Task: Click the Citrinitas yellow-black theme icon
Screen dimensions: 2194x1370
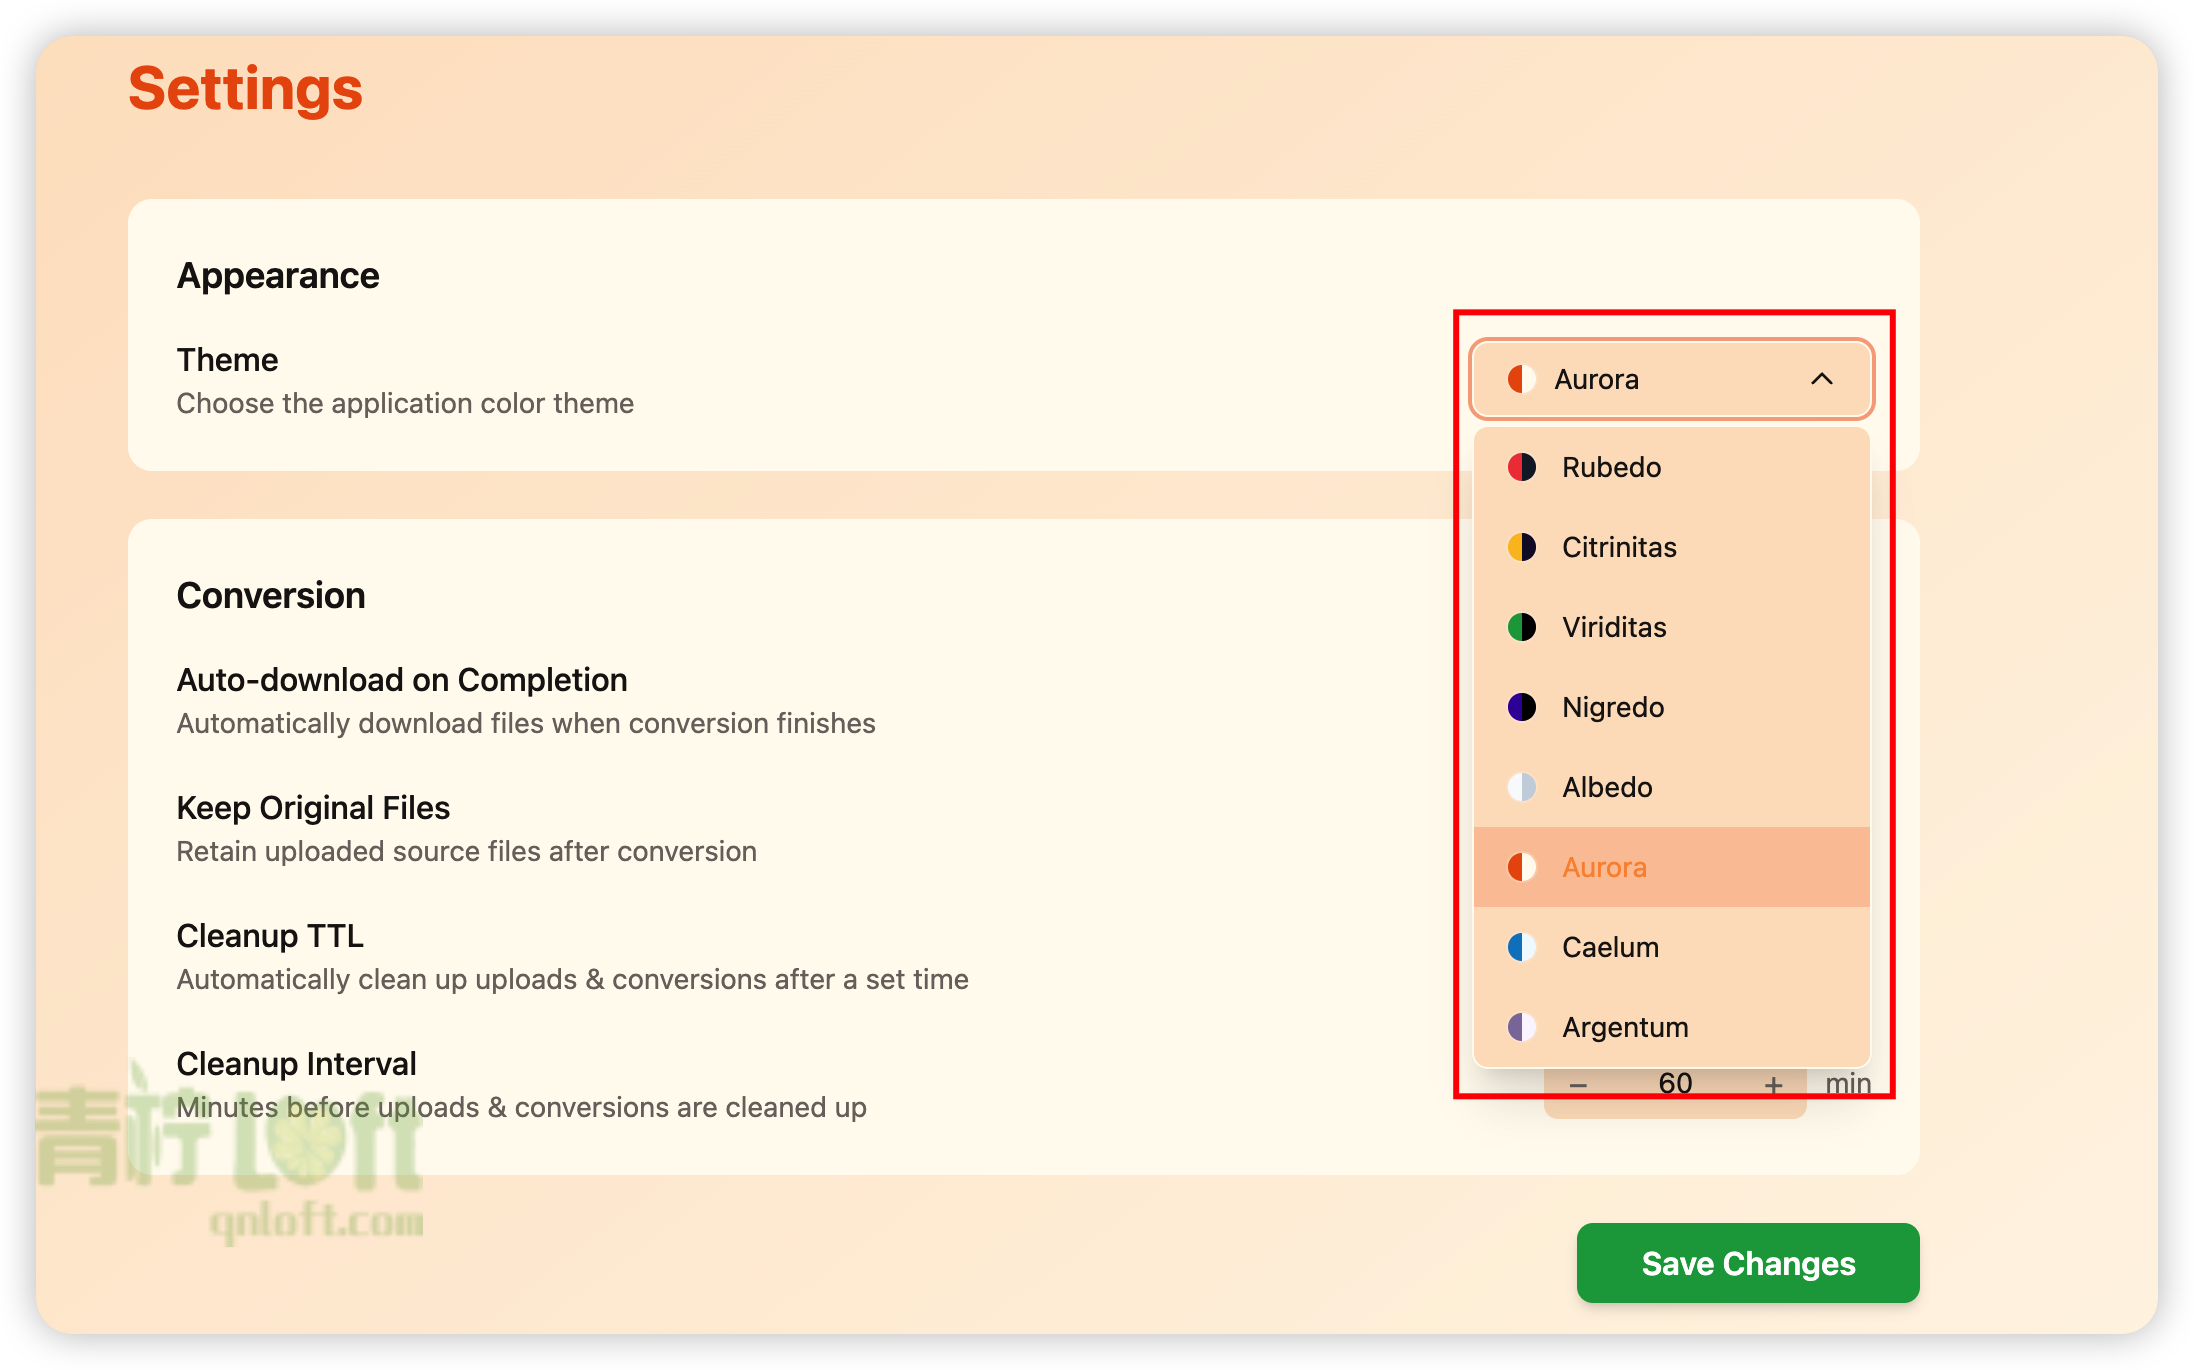Action: coord(1521,547)
